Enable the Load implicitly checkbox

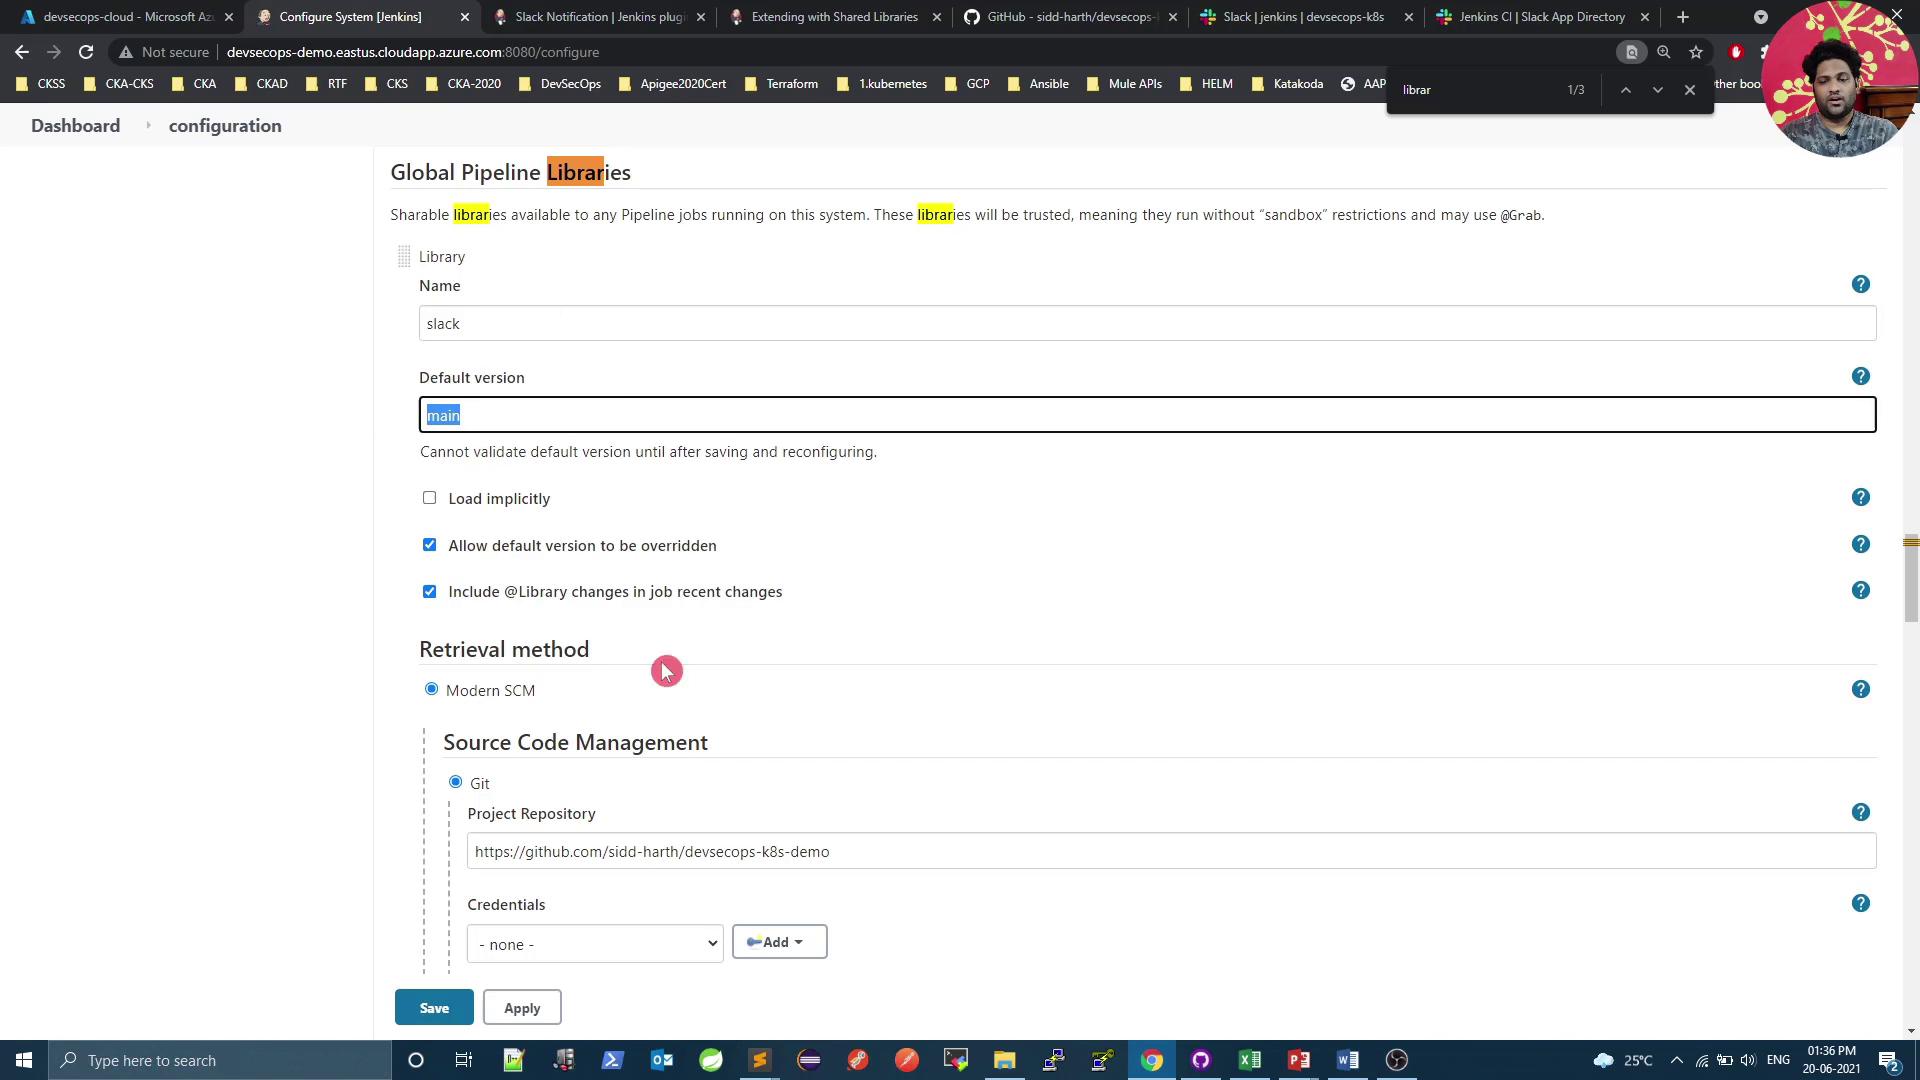tap(430, 498)
